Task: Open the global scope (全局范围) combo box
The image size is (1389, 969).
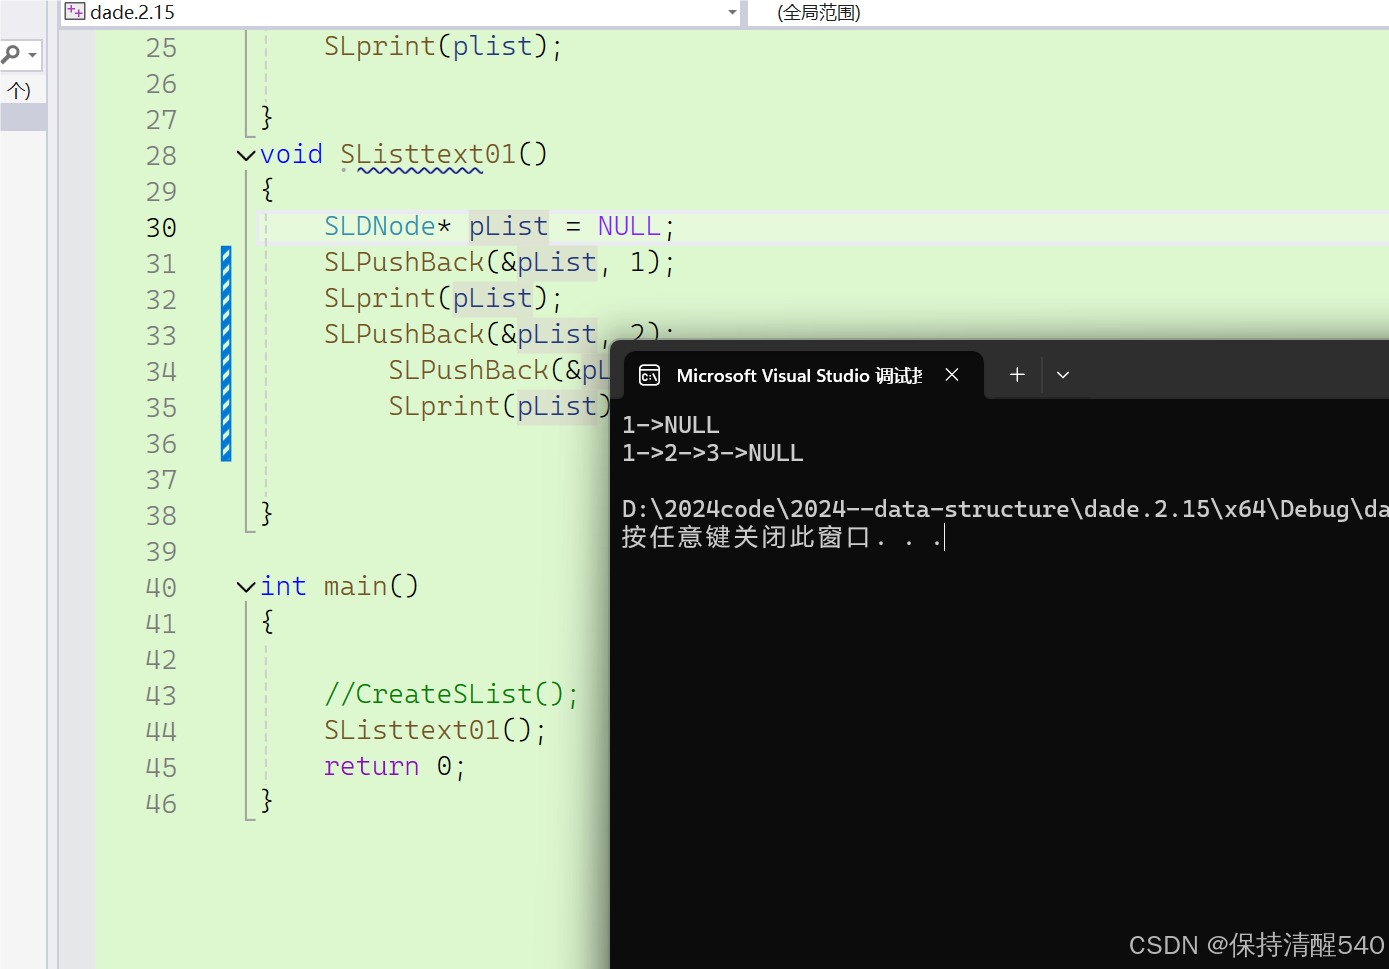Action: coord(1068,13)
